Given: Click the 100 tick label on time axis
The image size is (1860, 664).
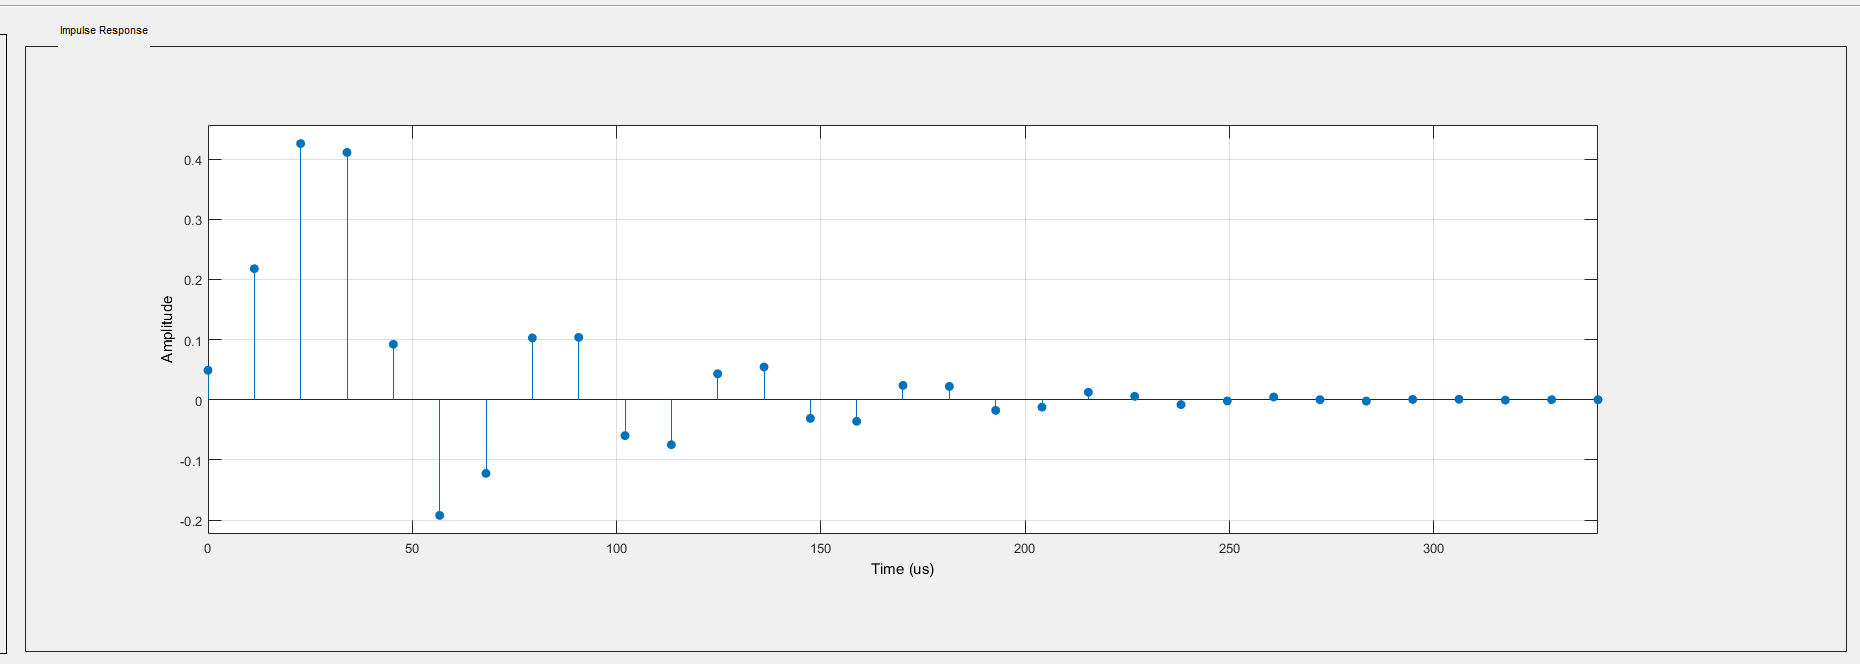Looking at the screenshot, I should 616,549.
